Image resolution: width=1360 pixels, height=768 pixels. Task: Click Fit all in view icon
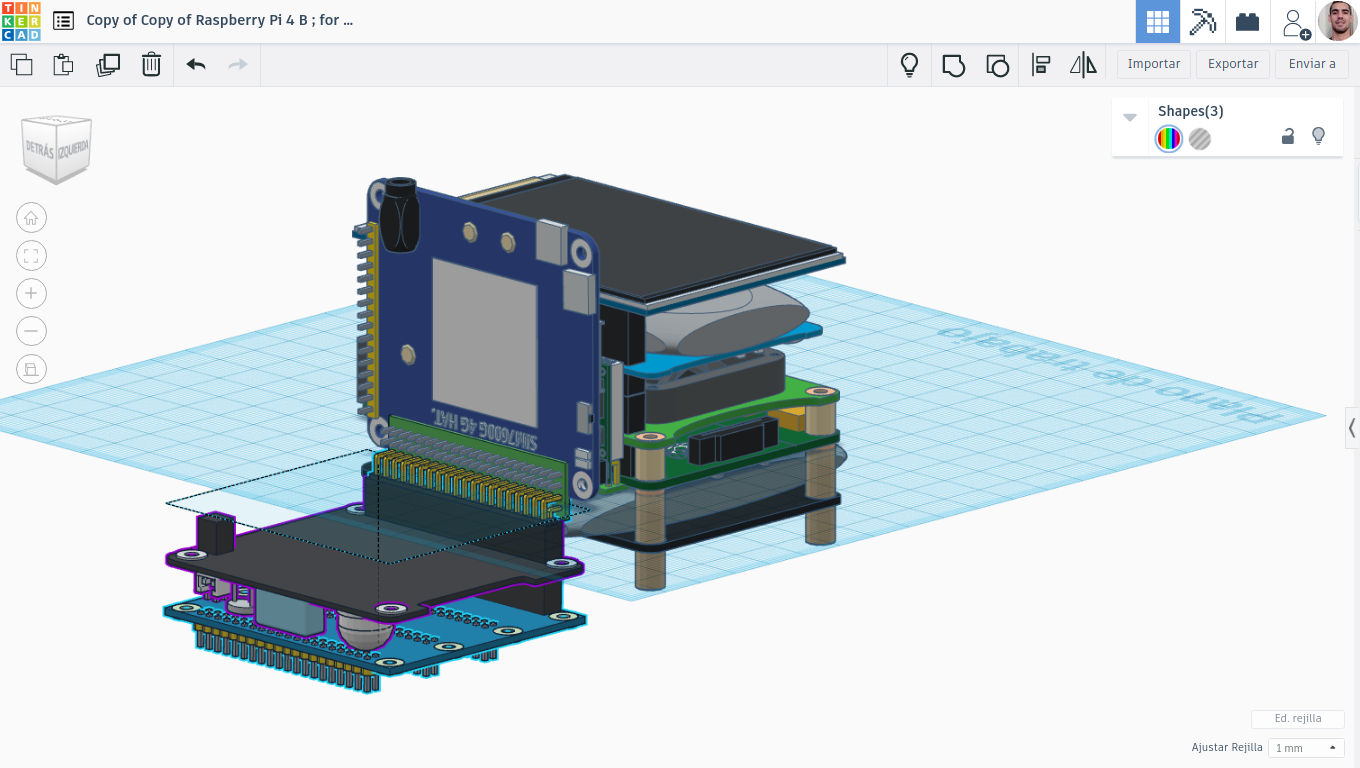point(31,256)
